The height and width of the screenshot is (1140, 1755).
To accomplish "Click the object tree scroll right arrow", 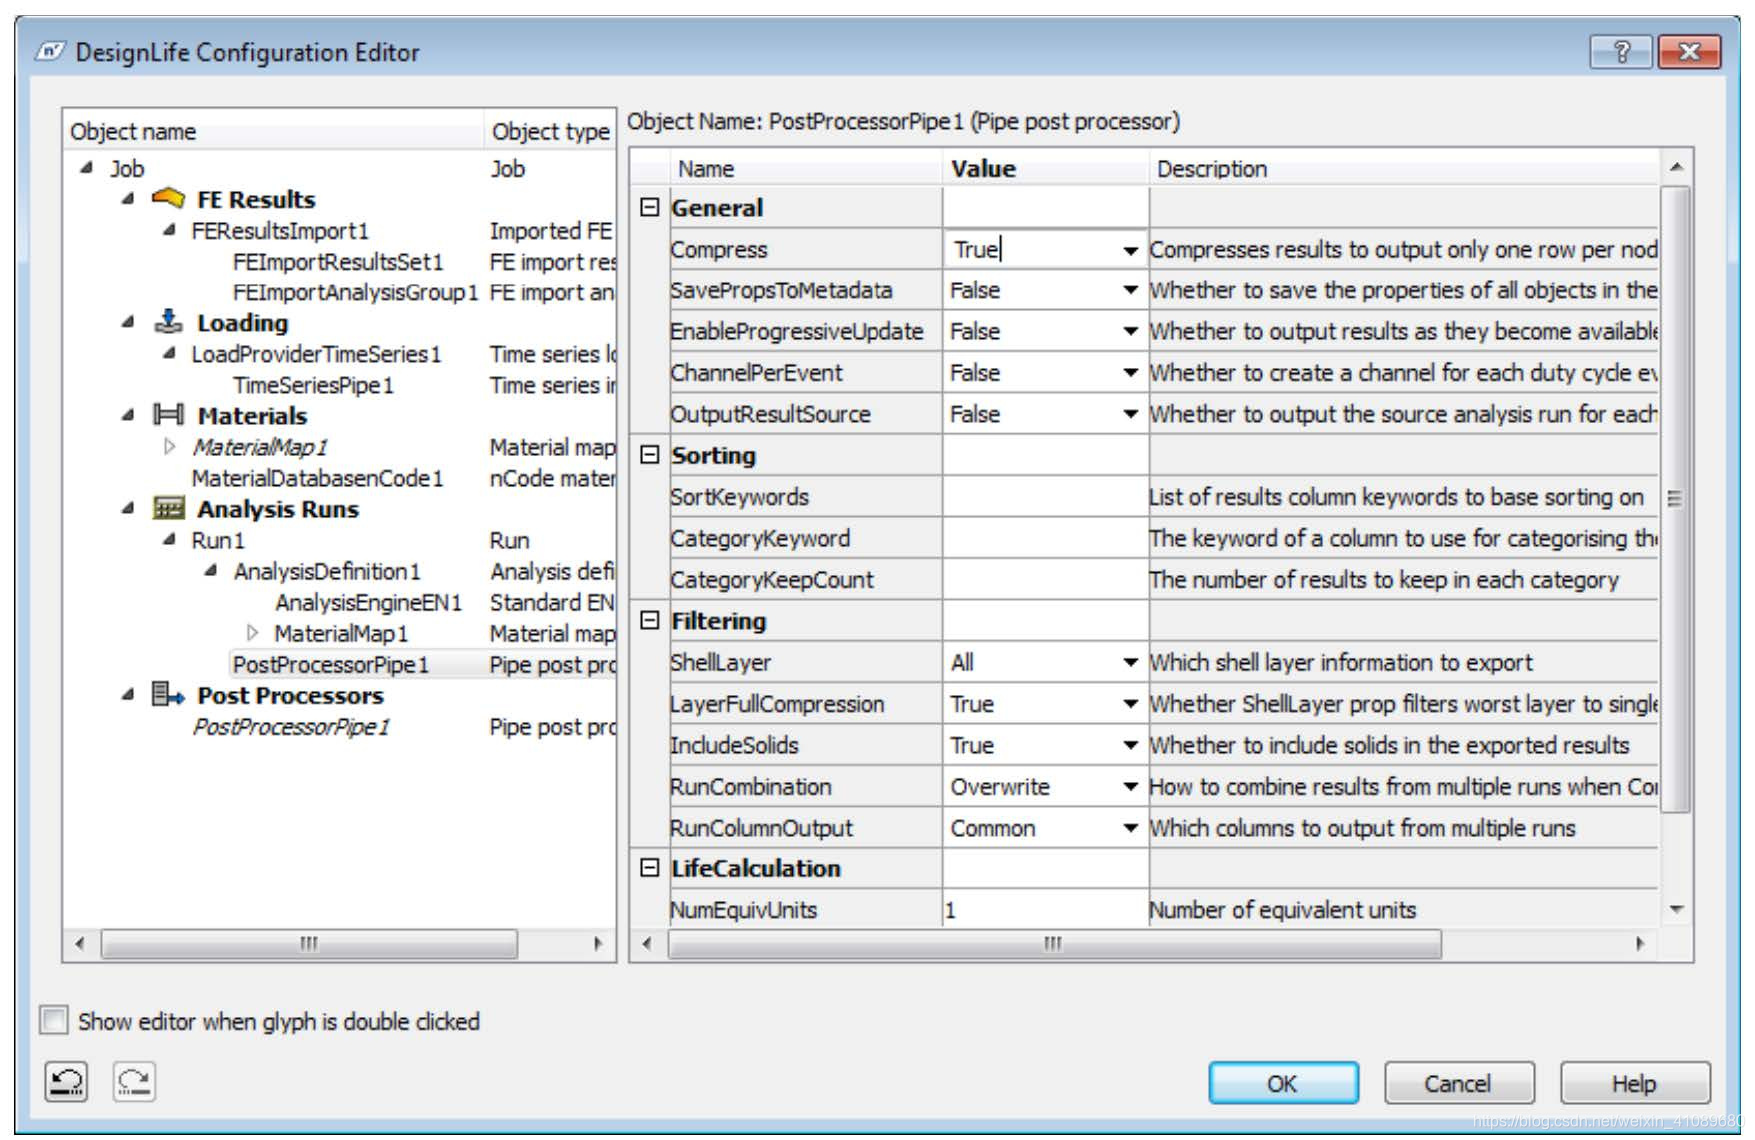I will pos(598,943).
